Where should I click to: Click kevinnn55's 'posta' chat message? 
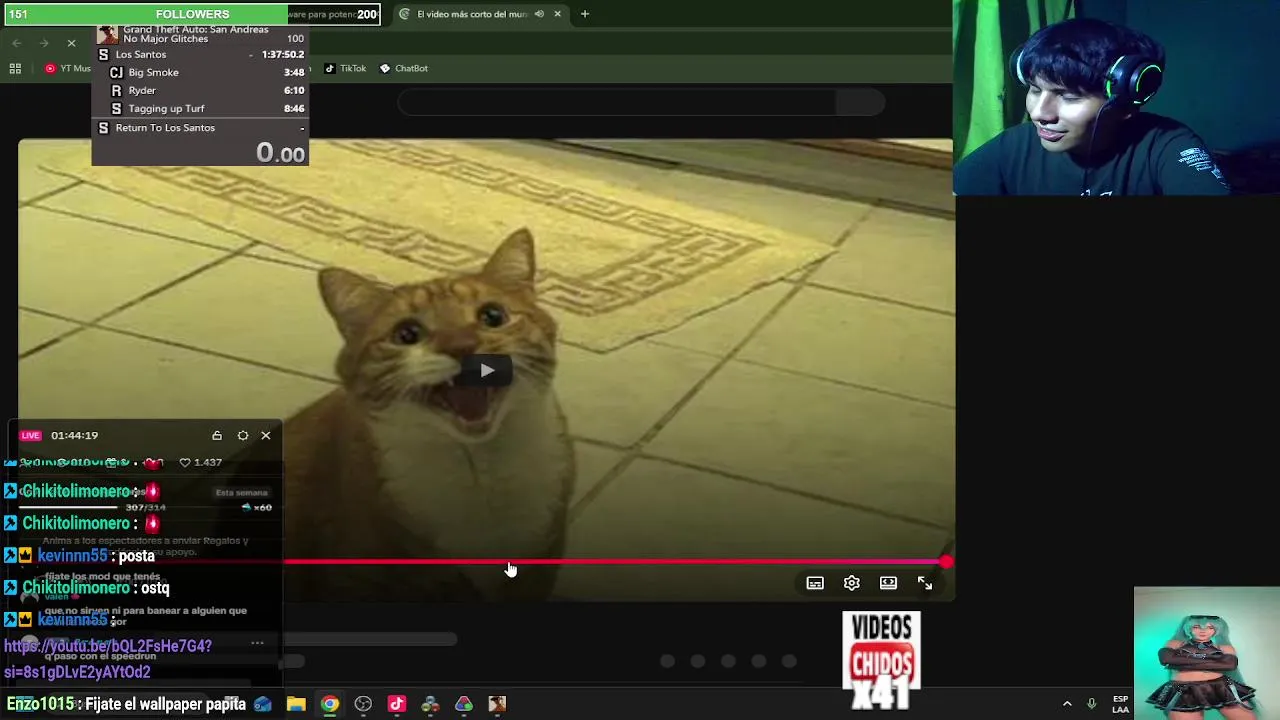point(79,556)
